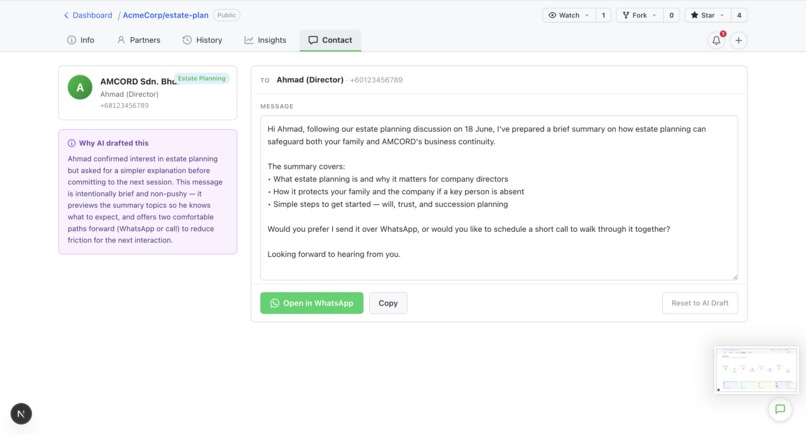Screen dimensions: 806x435
Task: Open the page preview thumbnail
Action: (x=756, y=370)
